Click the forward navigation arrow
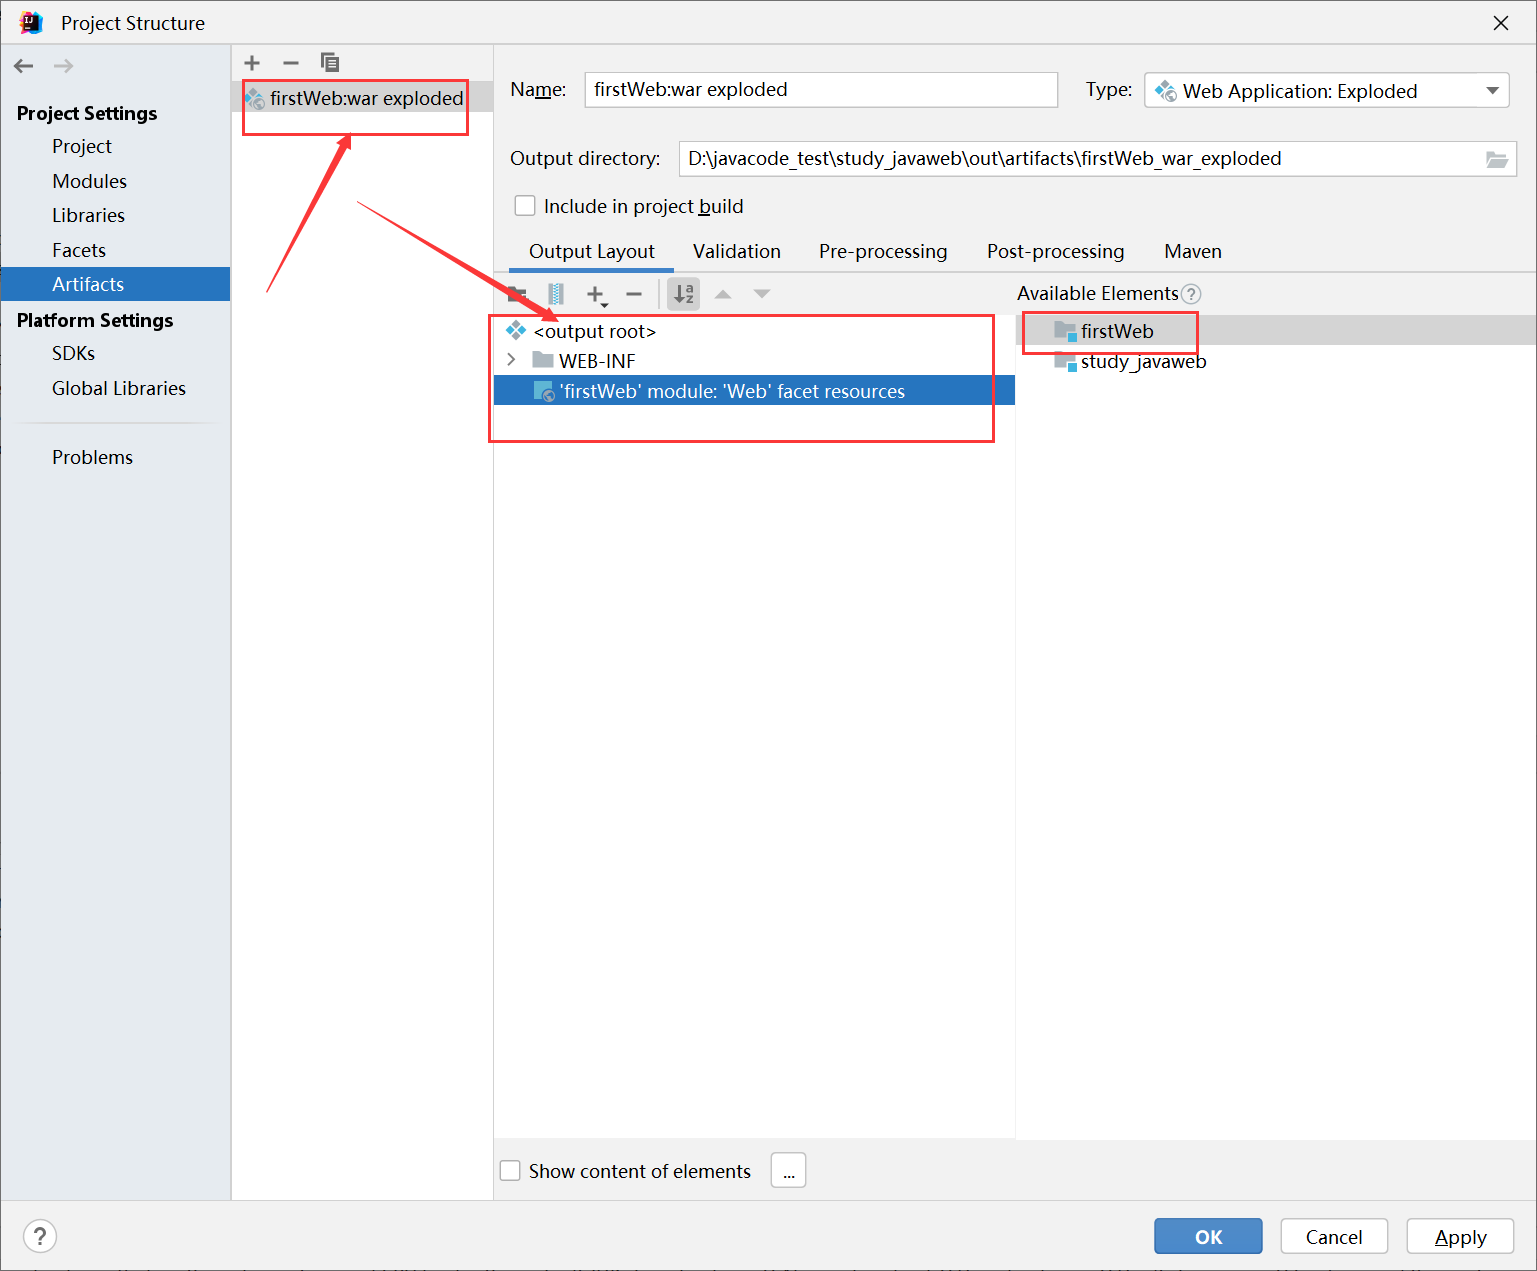The width and height of the screenshot is (1537, 1271). click(x=63, y=66)
